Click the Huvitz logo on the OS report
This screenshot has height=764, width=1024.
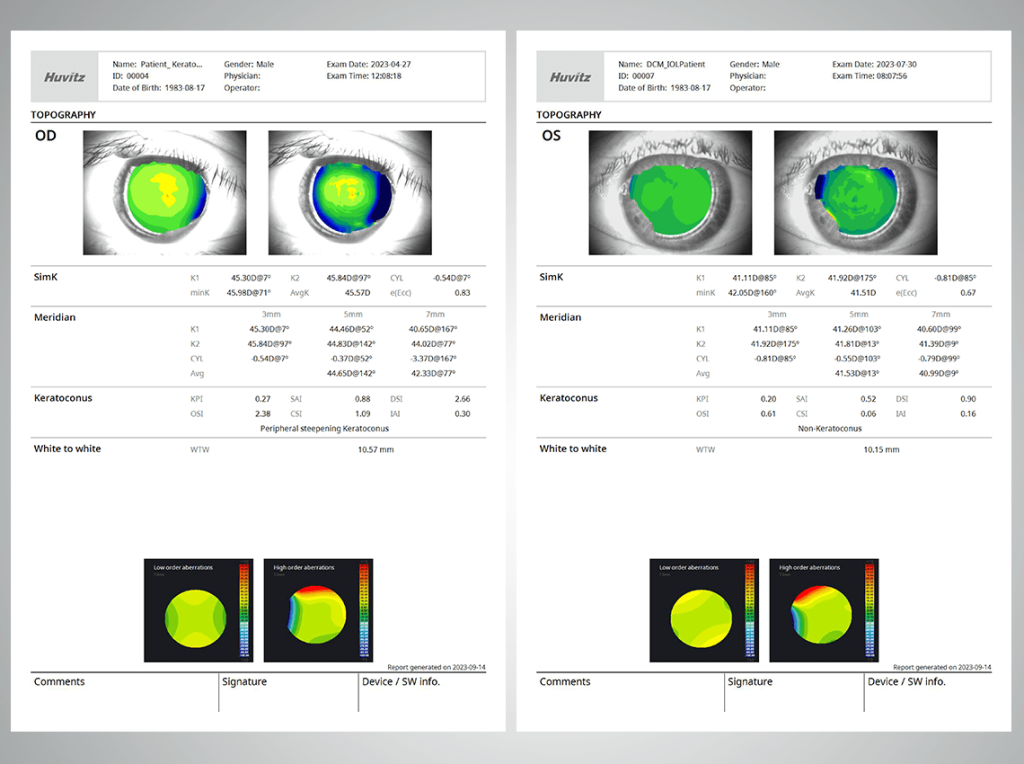point(570,76)
